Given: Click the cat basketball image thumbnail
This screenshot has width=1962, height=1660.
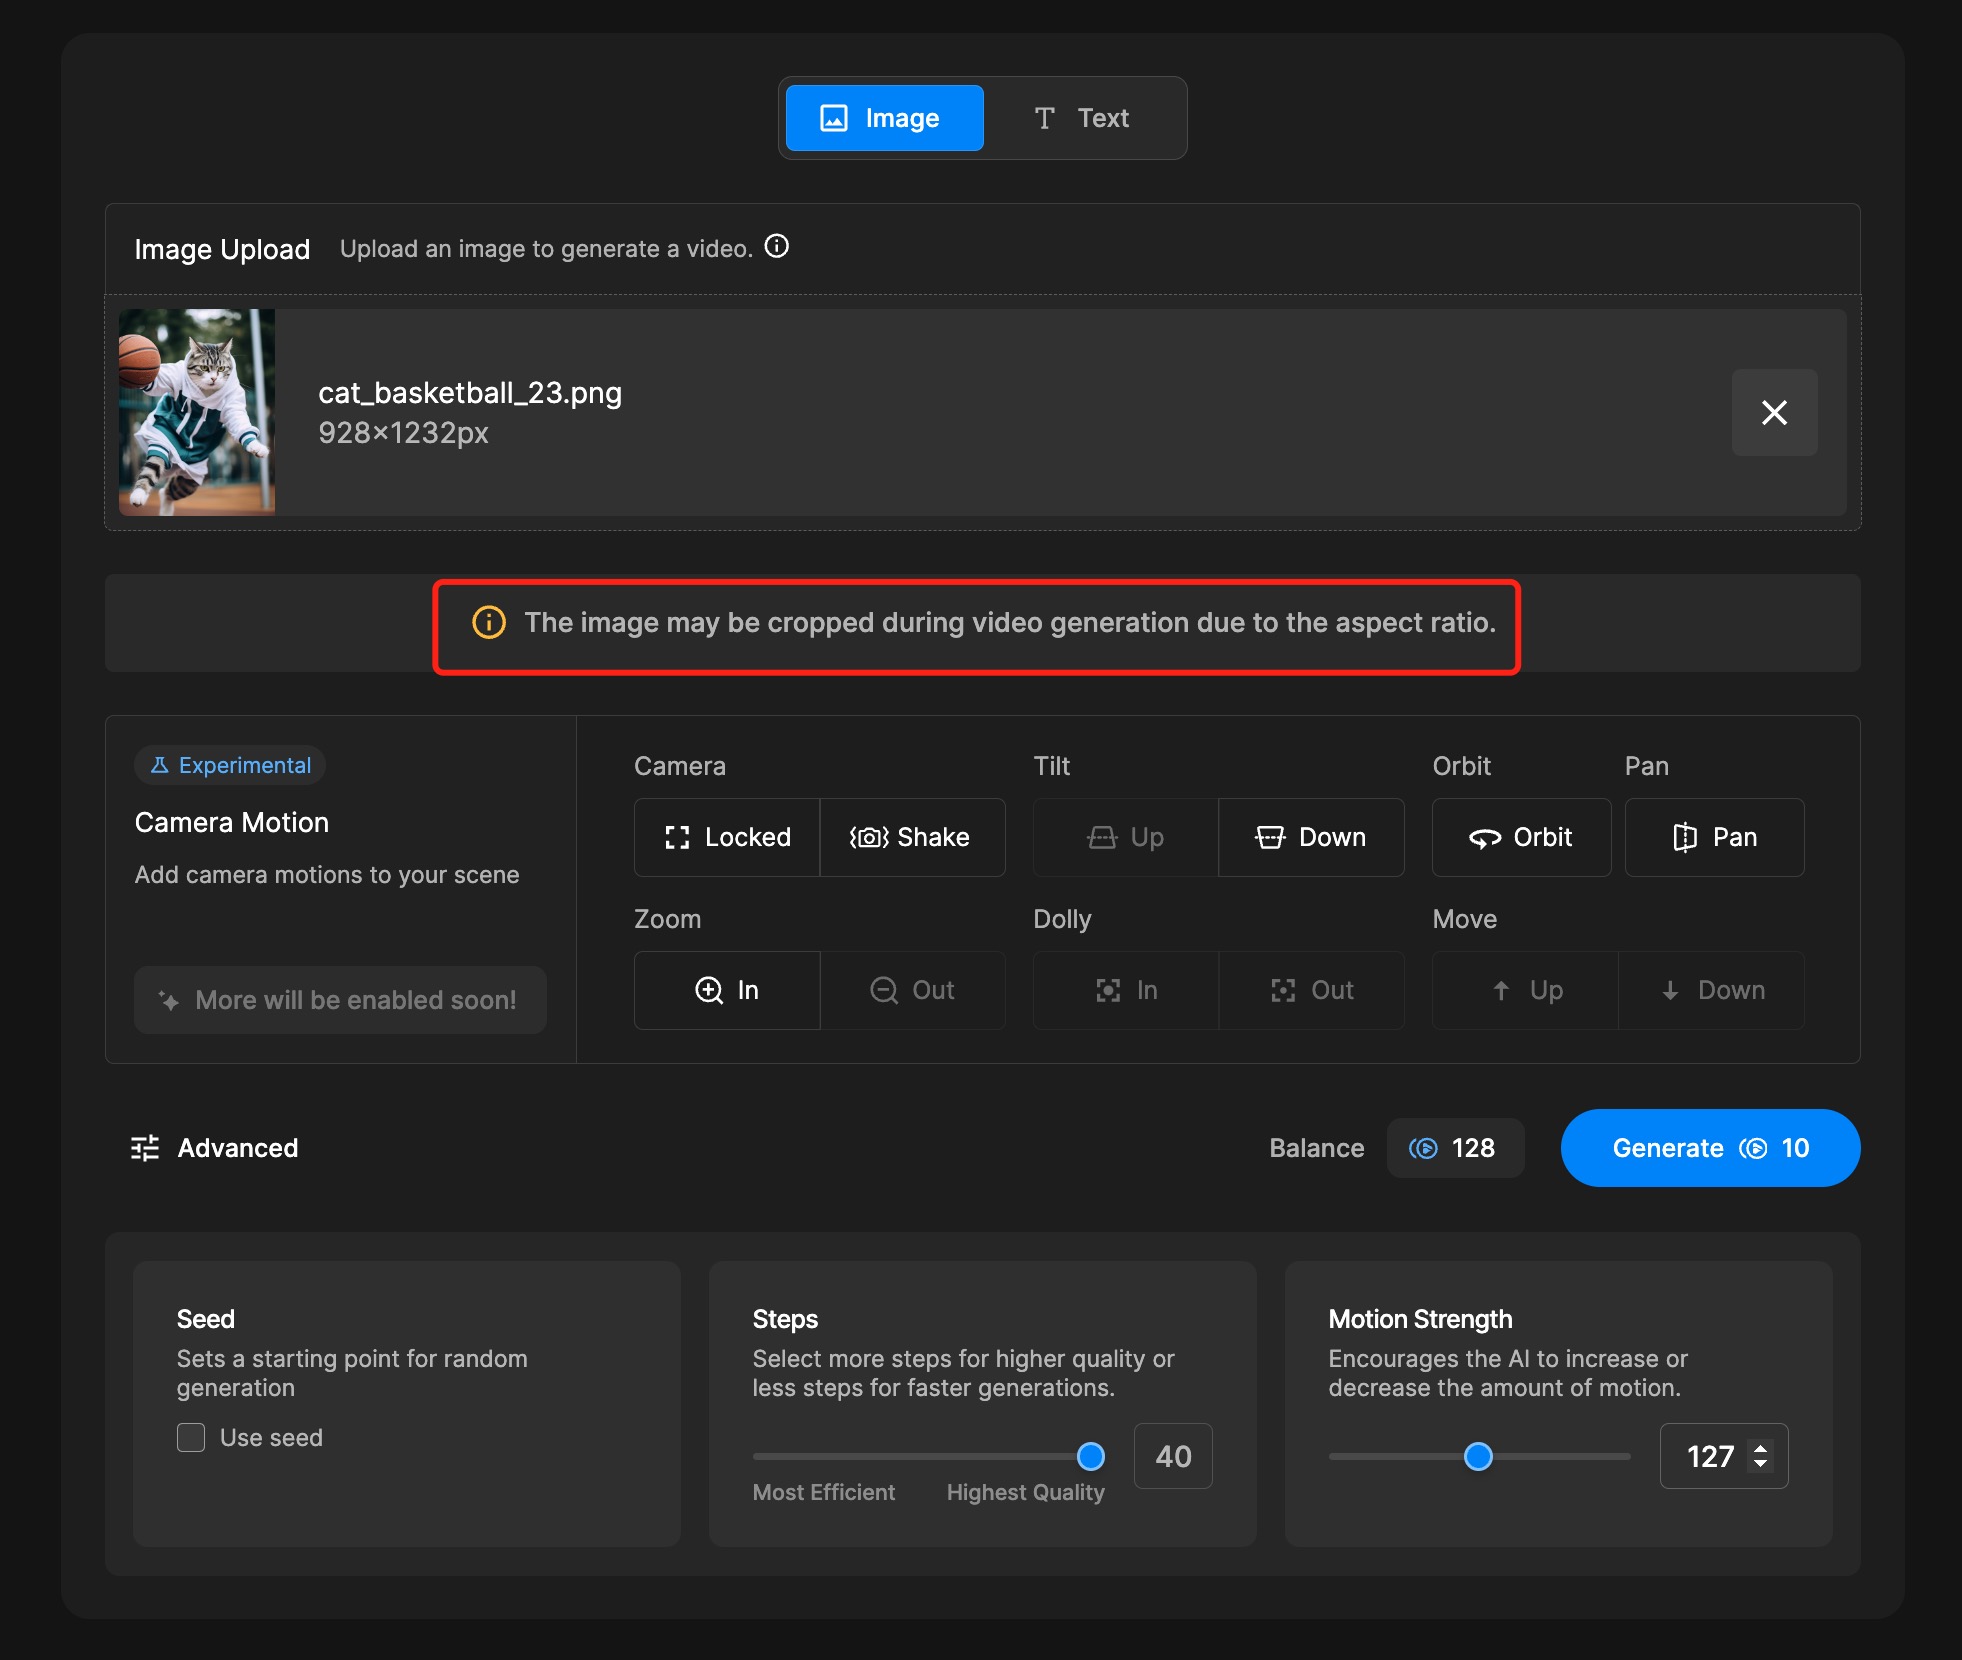Looking at the screenshot, I should point(197,412).
